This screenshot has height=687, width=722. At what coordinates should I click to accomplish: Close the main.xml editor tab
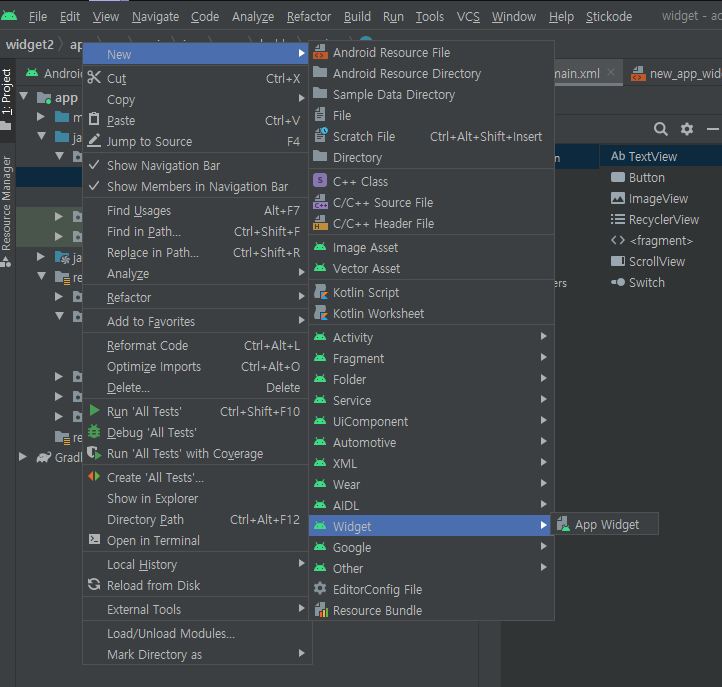click(x=611, y=72)
